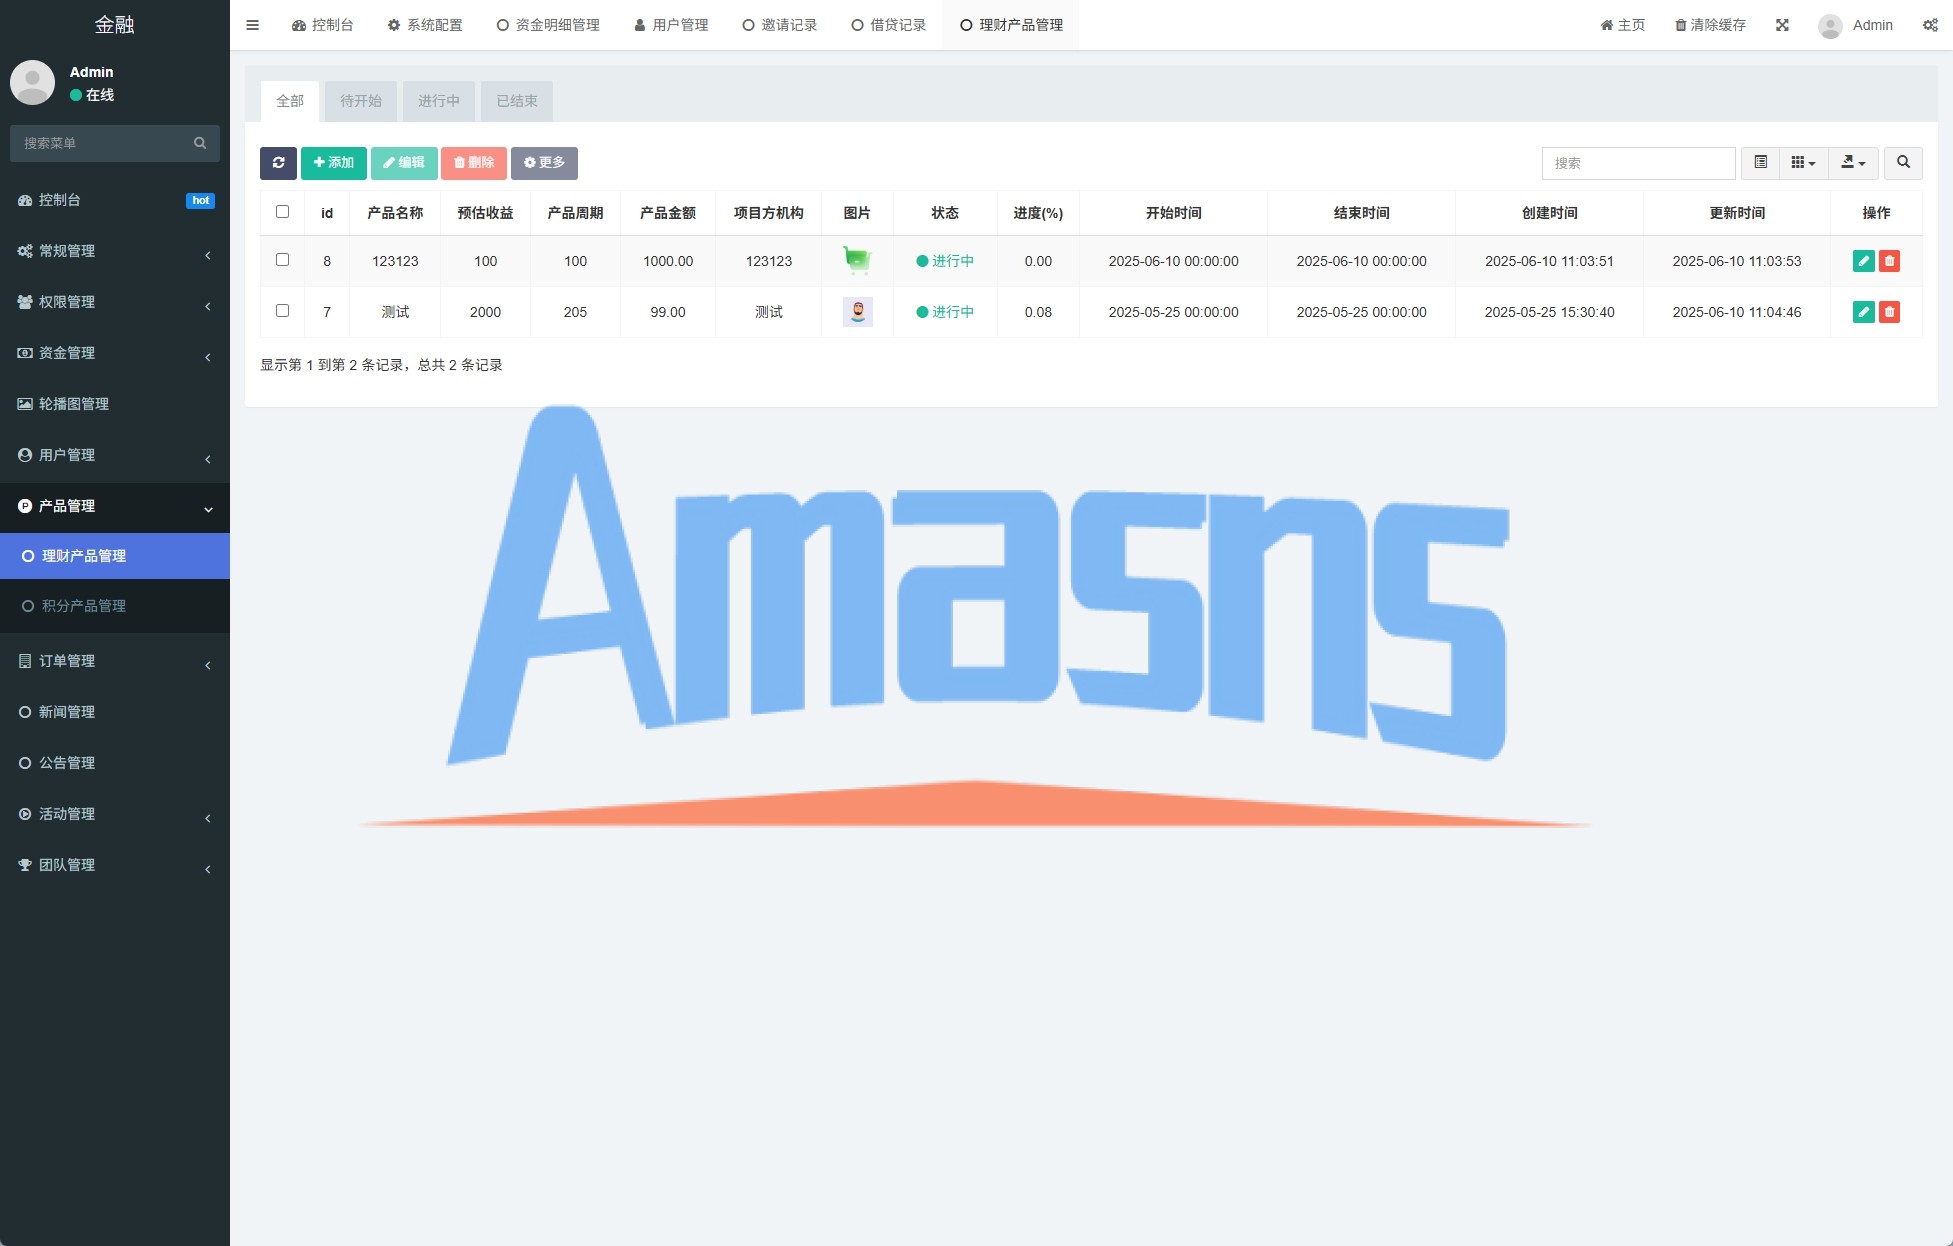Click the edit pencil icon for row 7

tap(1863, 312)
